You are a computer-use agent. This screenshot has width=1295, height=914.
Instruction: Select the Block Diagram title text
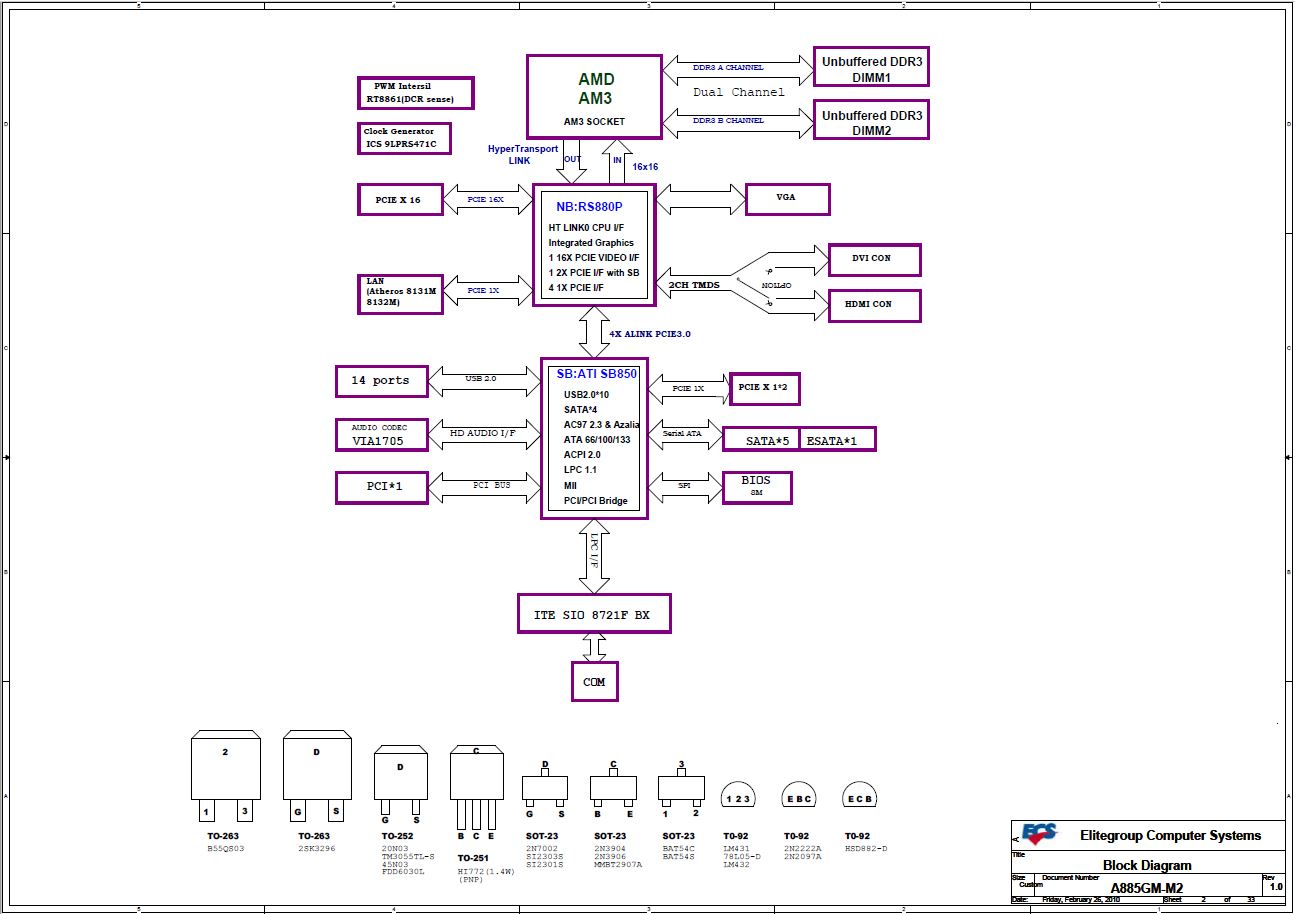[1147, 865]
